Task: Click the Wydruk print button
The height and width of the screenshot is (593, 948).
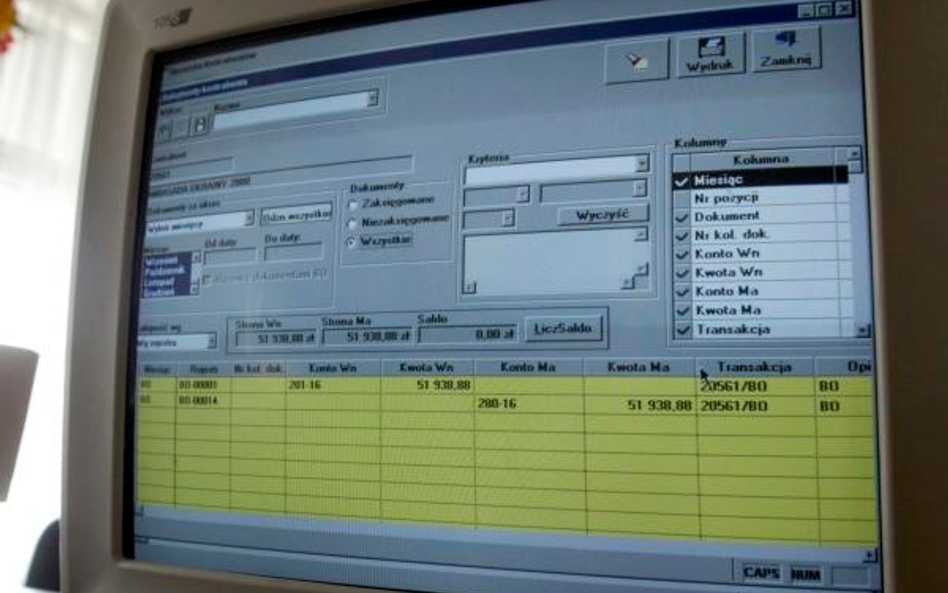Action: (x=710, y=54)
